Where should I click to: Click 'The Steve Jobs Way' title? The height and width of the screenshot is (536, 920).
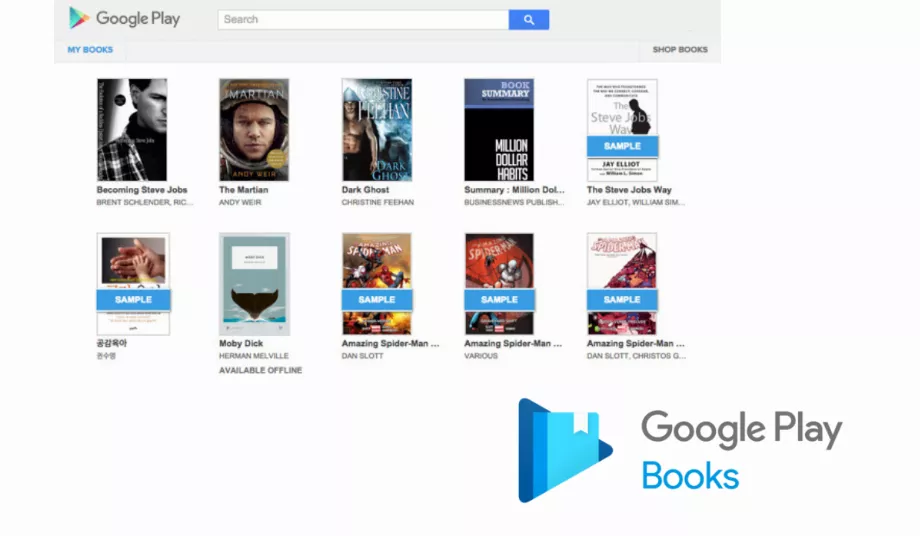point(629,190)
